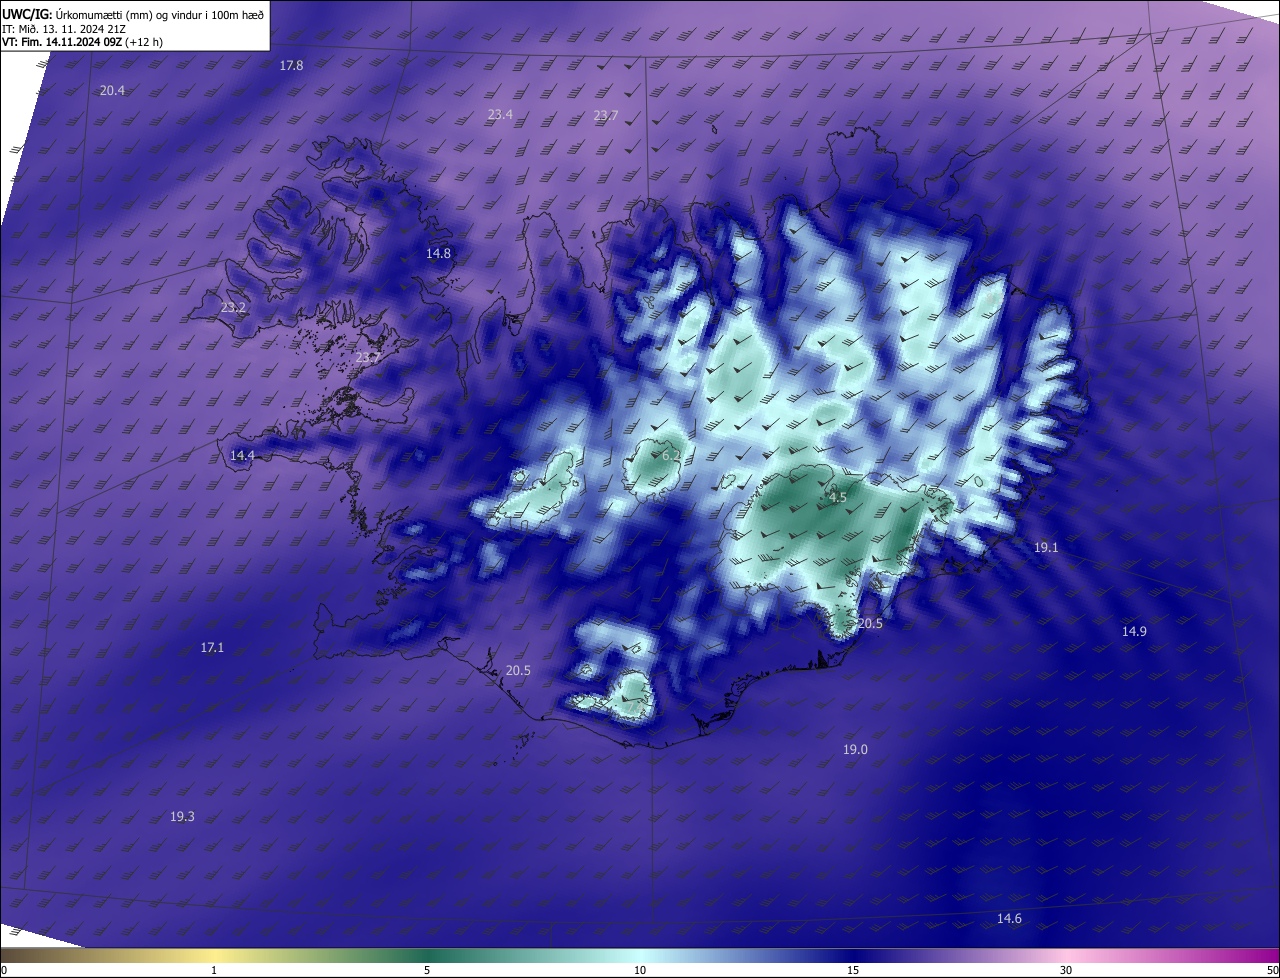The height and width of the screenshot is (978, 1280).
Task: Click the 14.8 value label
Action: tap(438, 254)
